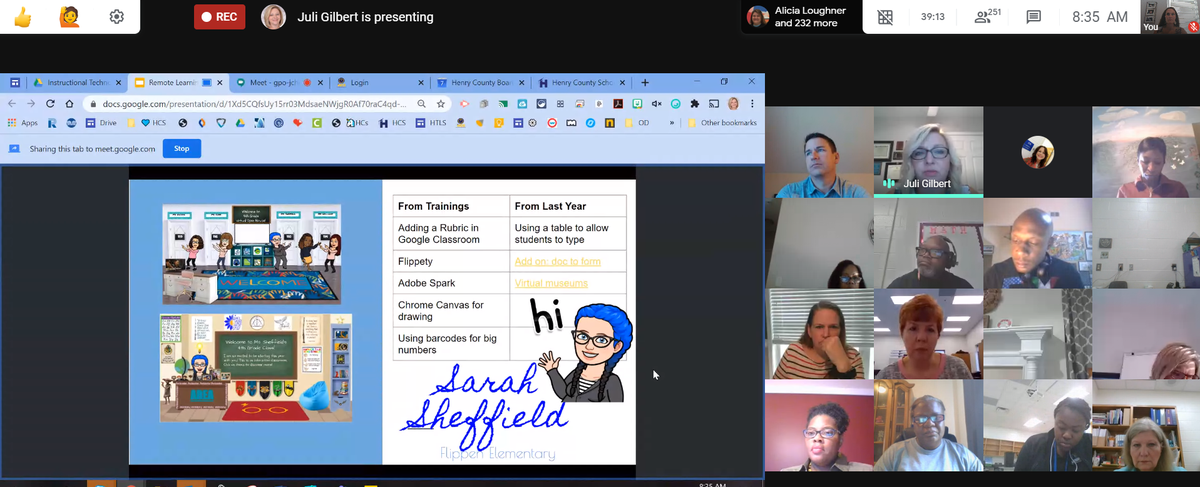Open a new browser tab with plus
Image resolution: width=1200 pixels, height=487 pixels.
coord(646,82)
